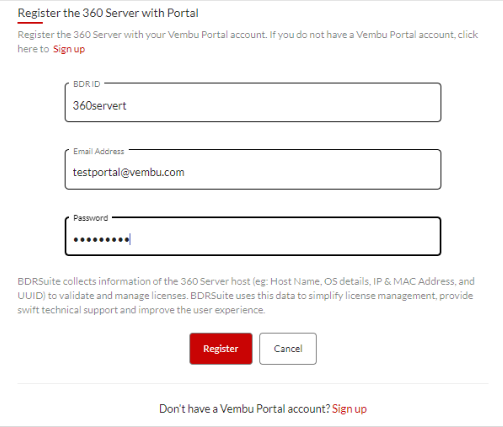Click the masked password dots
The image size is (503, 427).
click(x=101, y=239)
